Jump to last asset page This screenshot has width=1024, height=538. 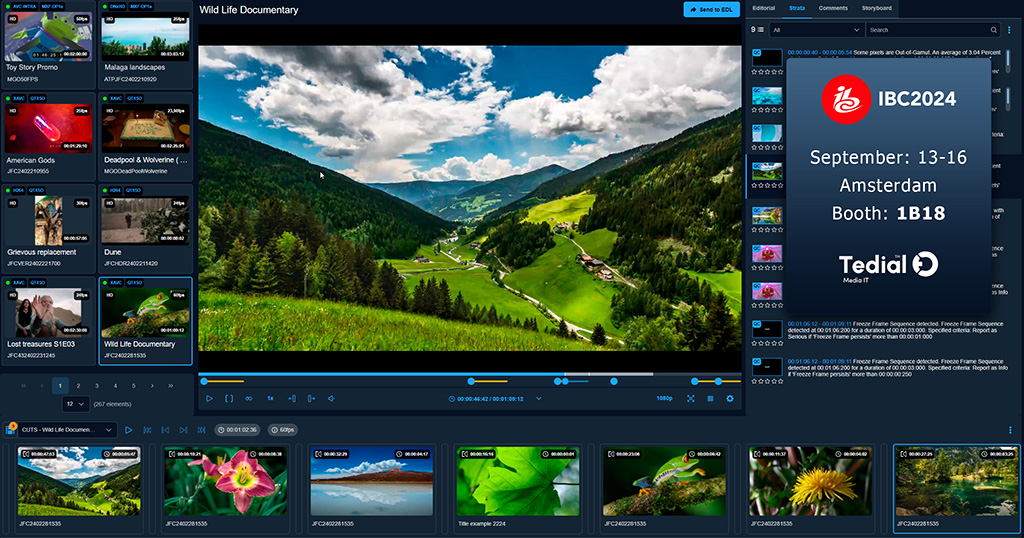click(x=170, y=386)
